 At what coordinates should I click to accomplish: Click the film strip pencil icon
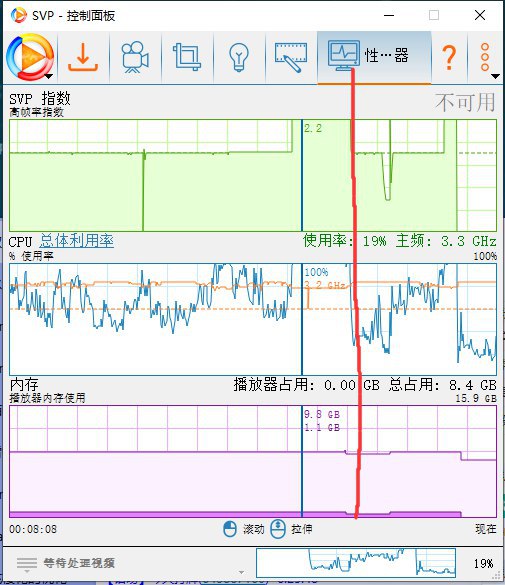291,57
